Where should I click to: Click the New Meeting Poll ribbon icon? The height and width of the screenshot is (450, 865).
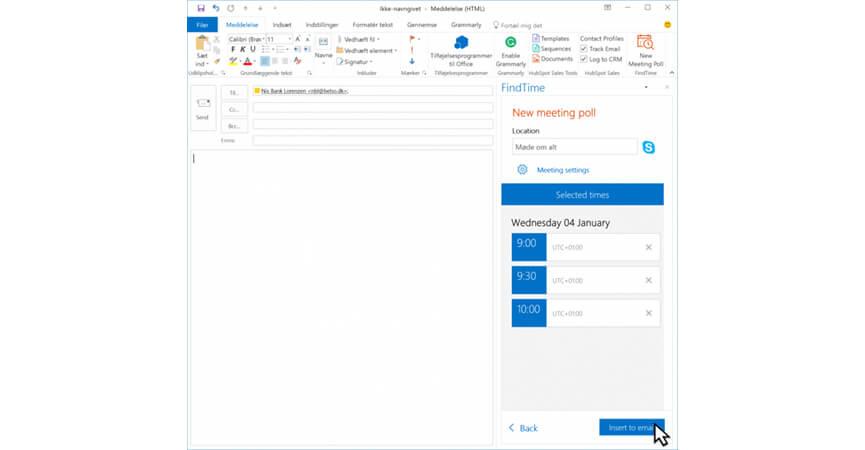(x=645, y=44)
